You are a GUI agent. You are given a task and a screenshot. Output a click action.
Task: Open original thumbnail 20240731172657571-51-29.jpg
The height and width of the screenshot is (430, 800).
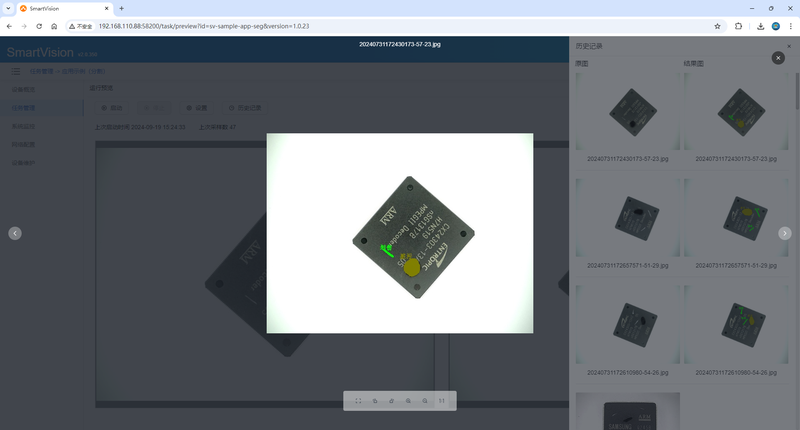coord(628,218)
